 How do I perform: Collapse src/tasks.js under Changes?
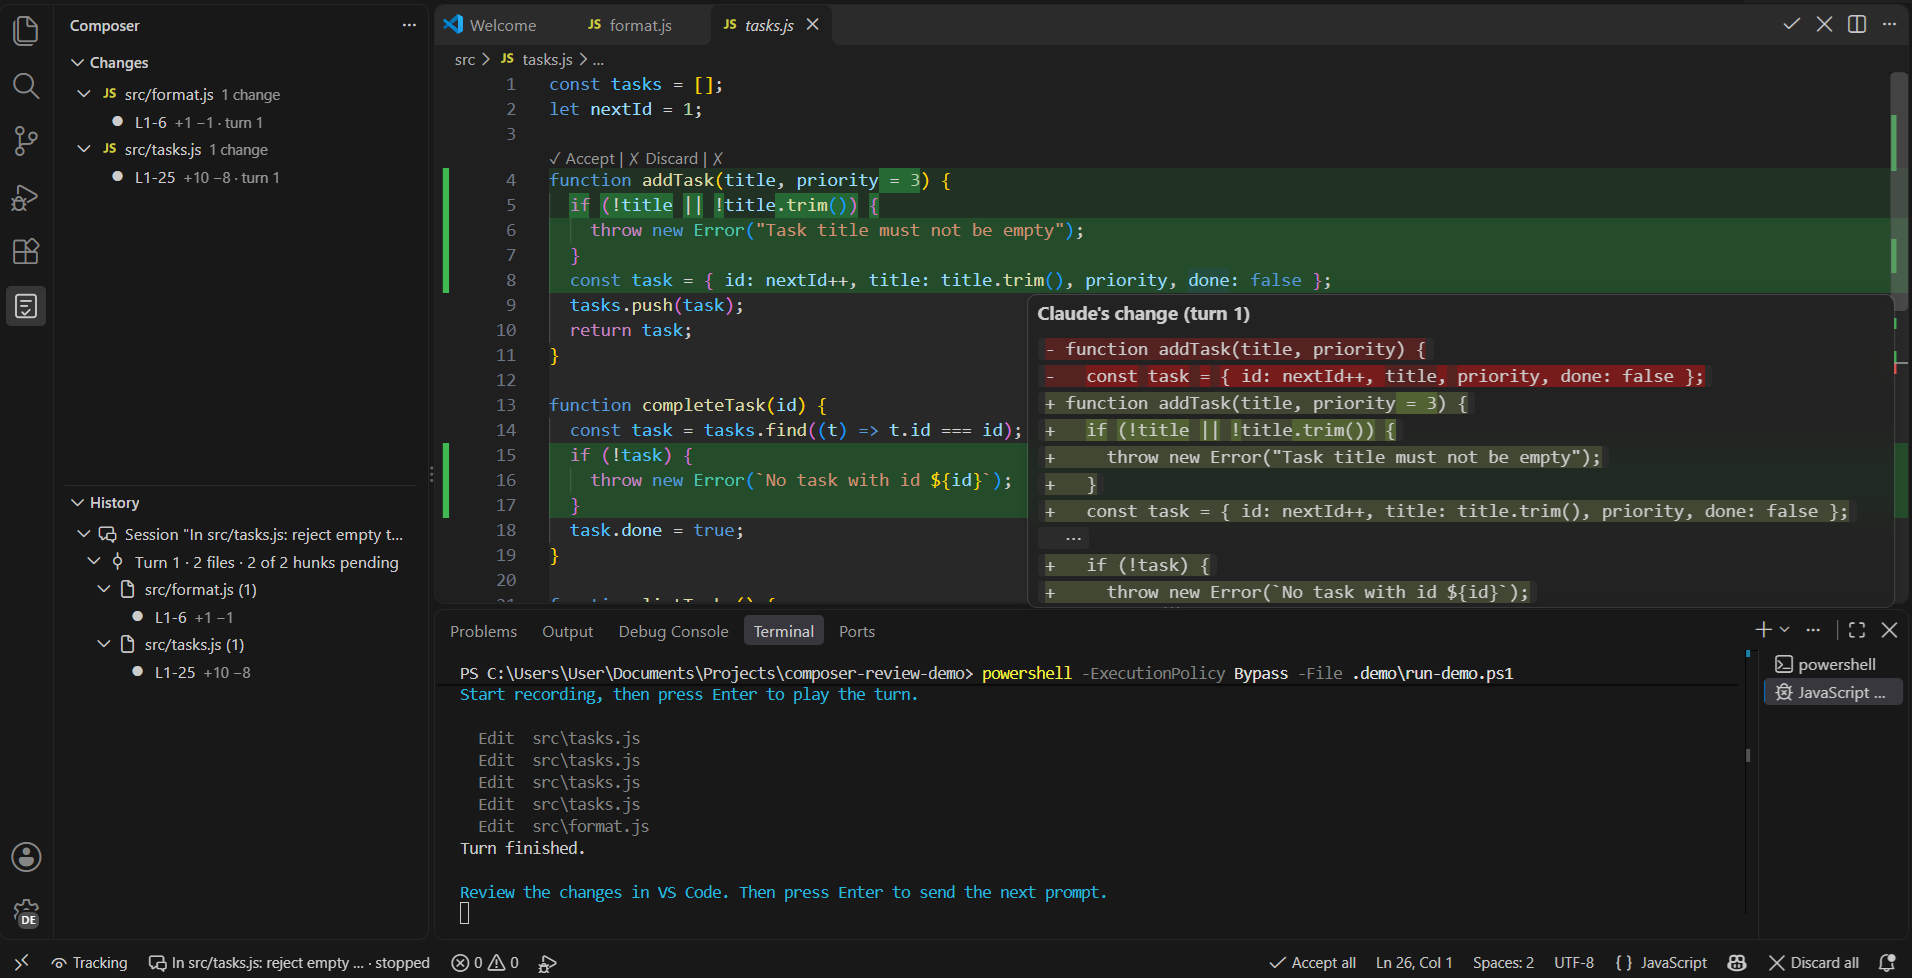pos(84,149)
